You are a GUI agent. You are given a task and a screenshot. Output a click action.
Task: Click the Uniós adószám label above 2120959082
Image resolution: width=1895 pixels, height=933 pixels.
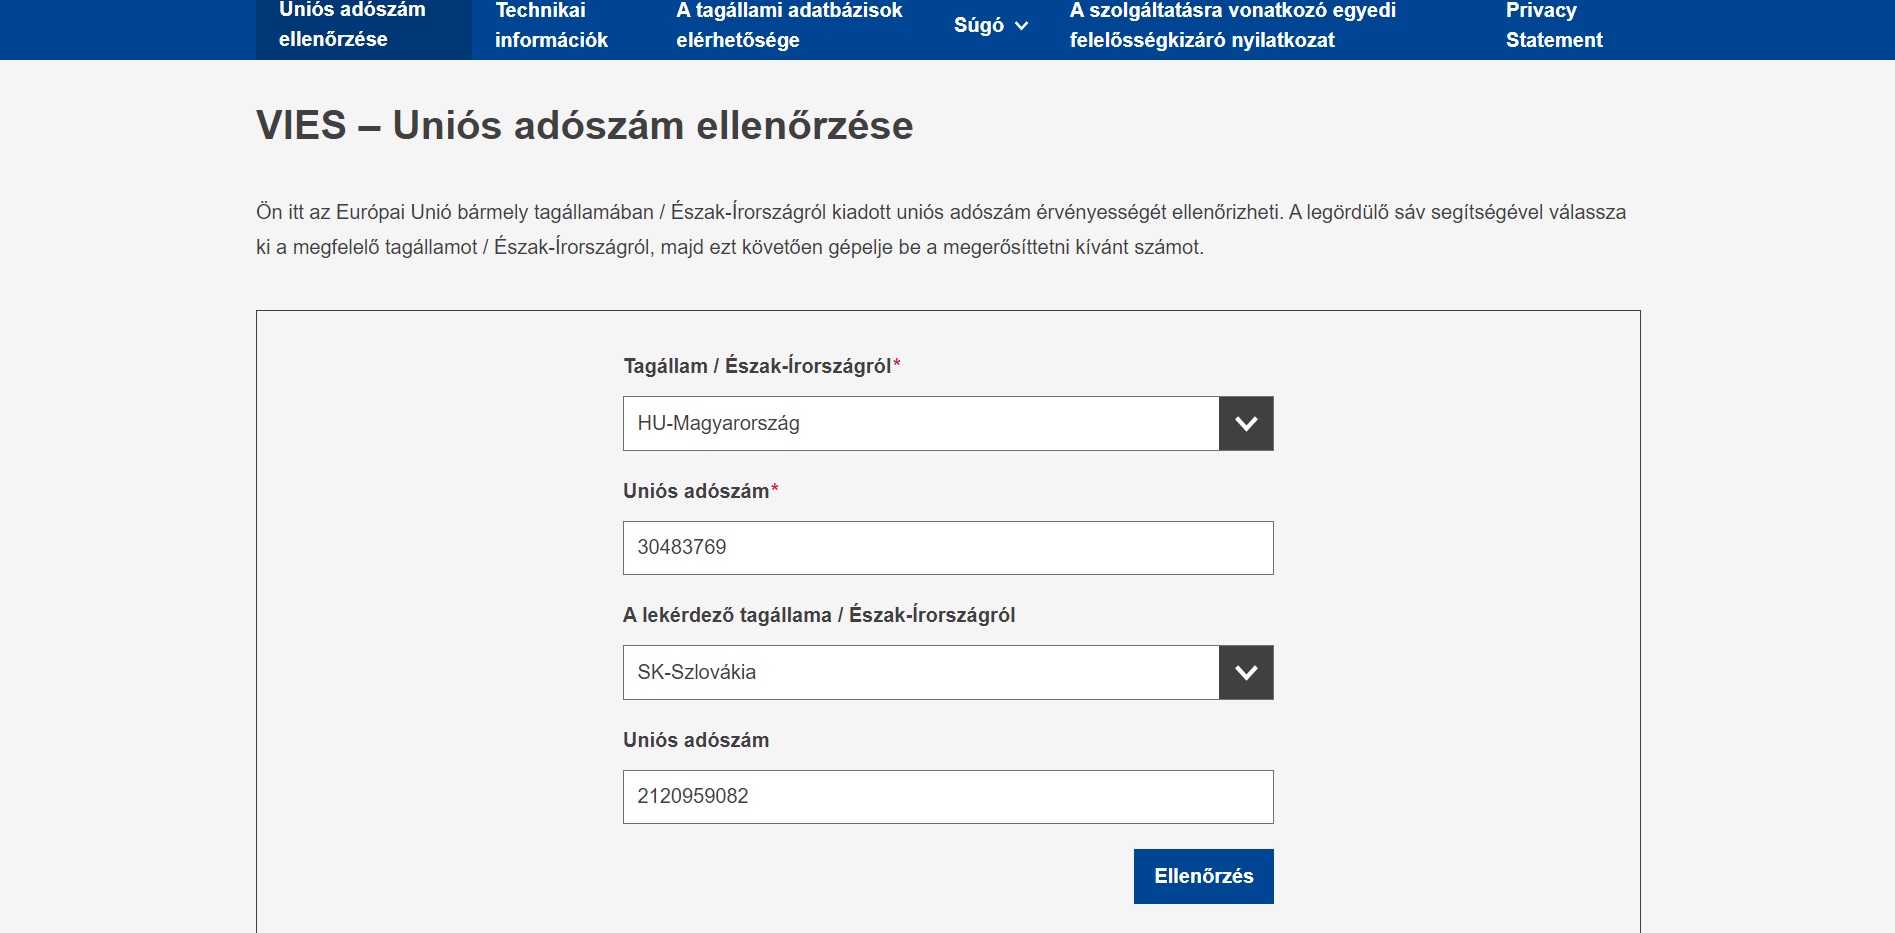[x=696, y=740]
